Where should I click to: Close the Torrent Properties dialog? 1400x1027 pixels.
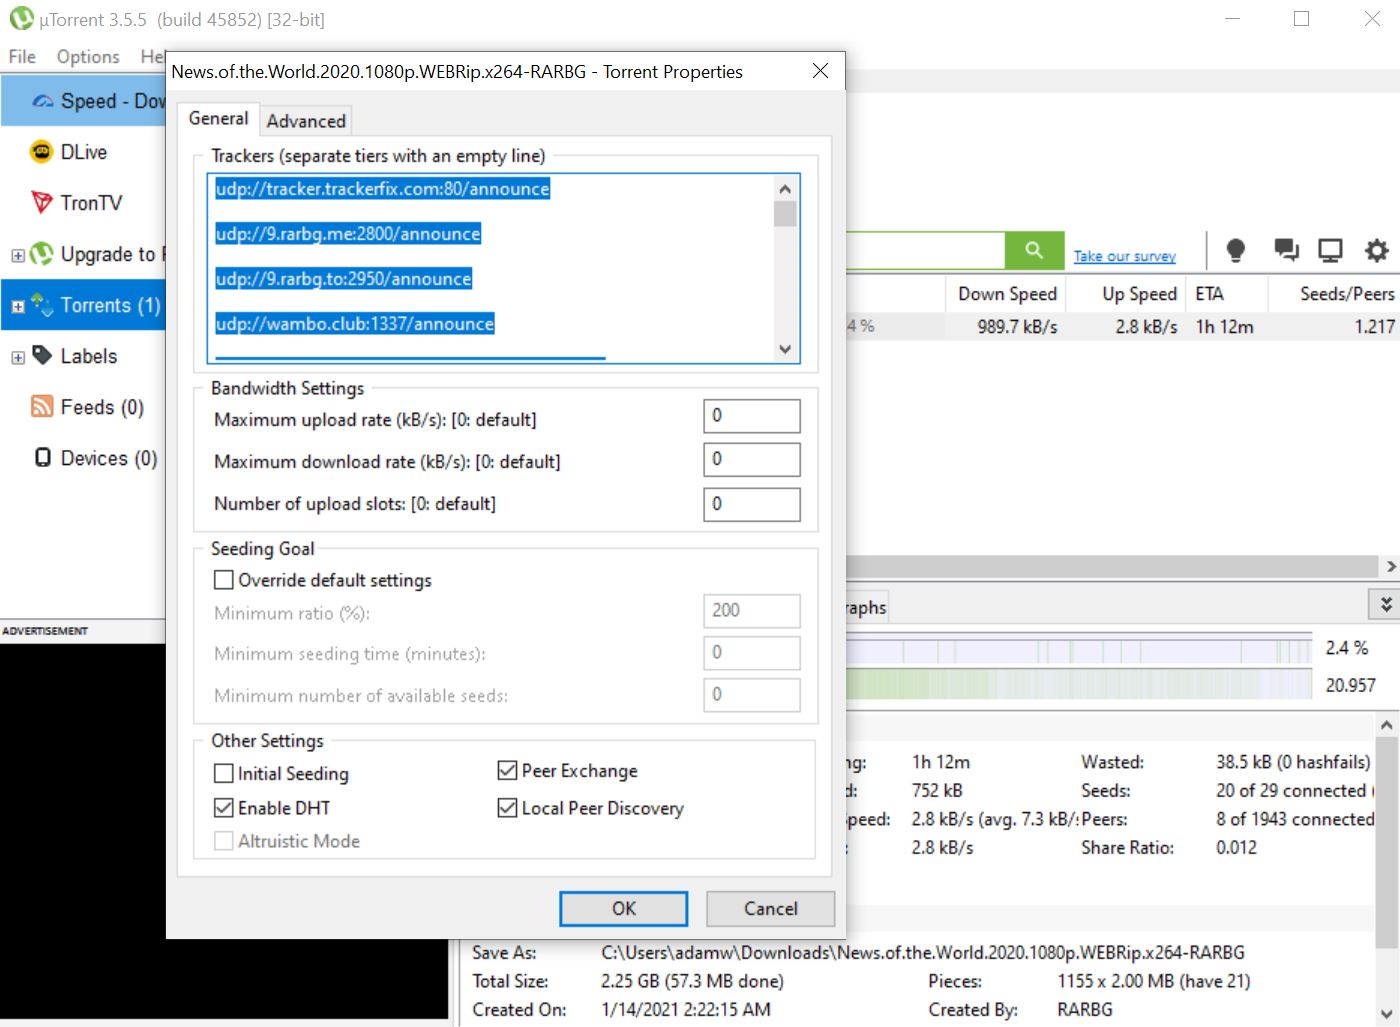point(820,71)
